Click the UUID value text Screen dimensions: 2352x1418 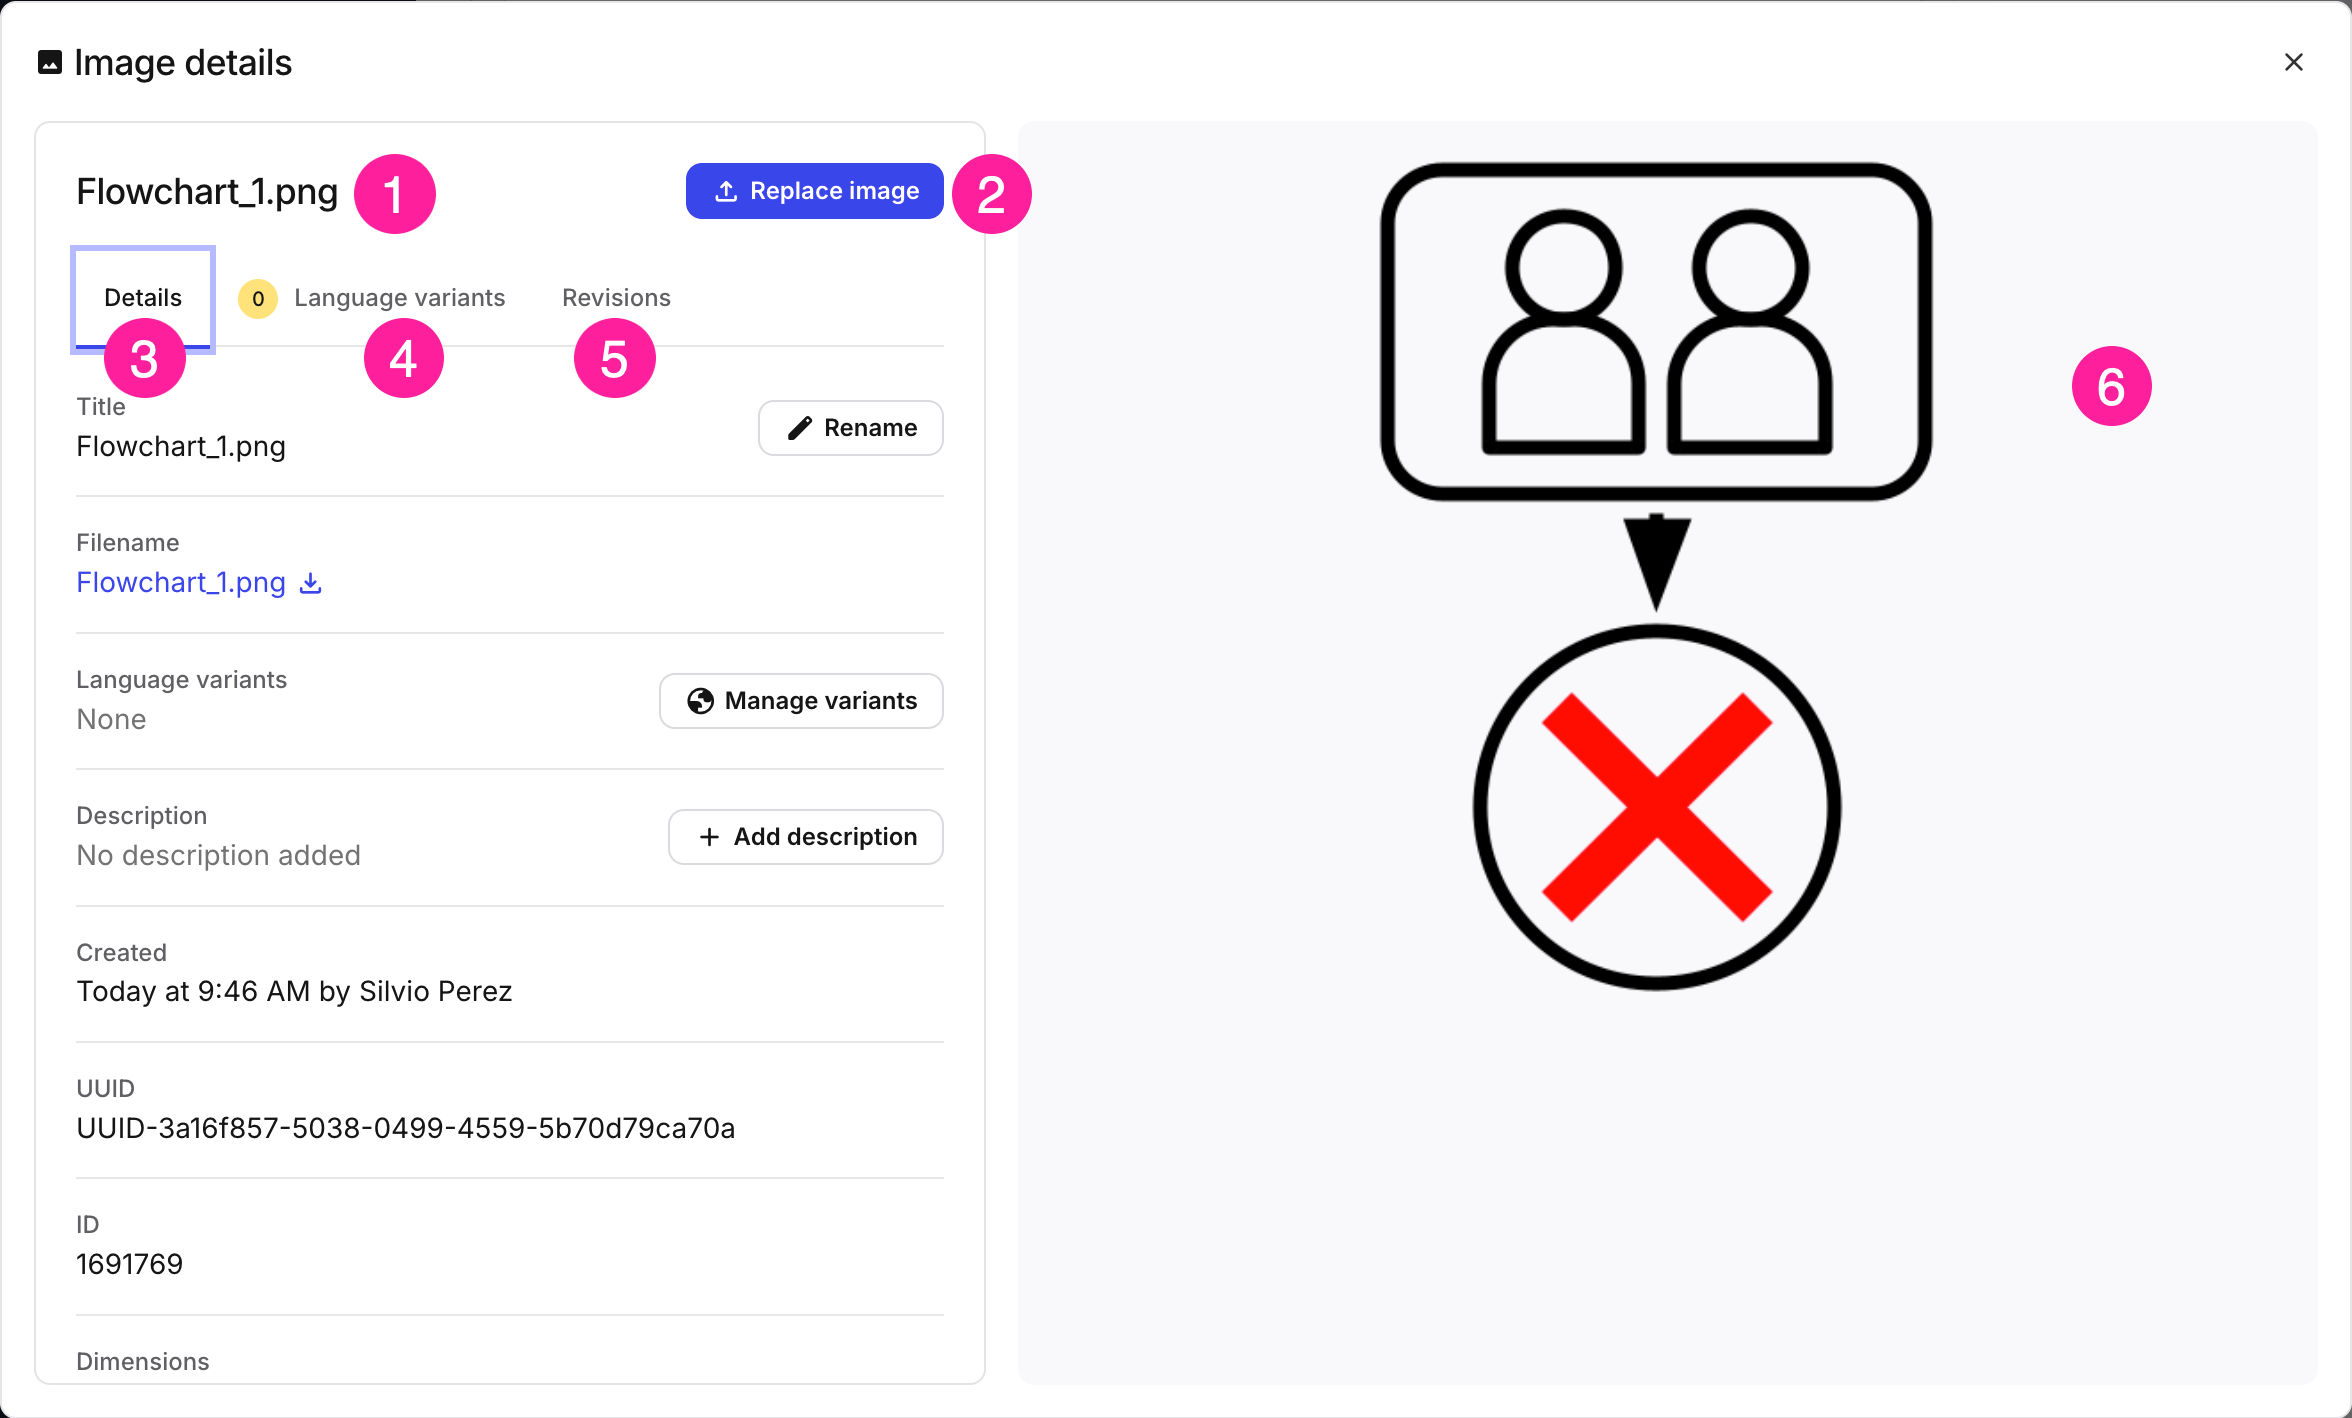coord(406,1128)
